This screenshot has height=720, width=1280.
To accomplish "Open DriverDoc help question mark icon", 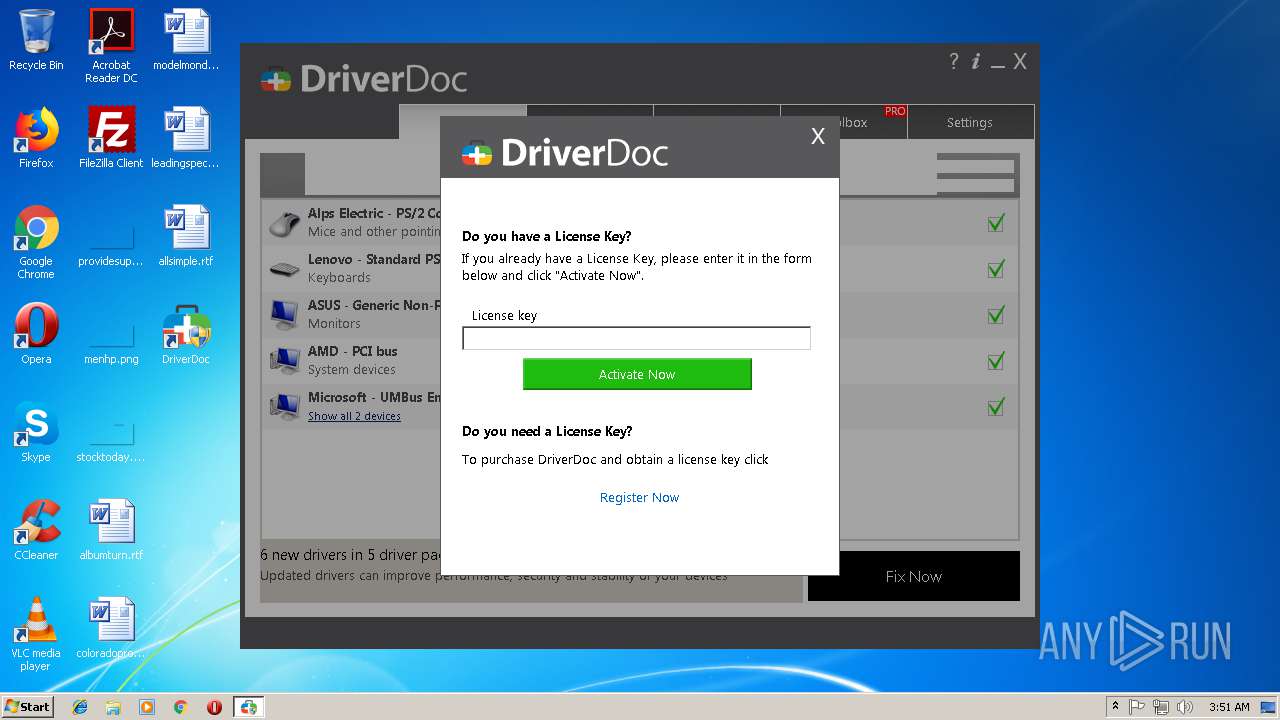I will pos(954,61).
